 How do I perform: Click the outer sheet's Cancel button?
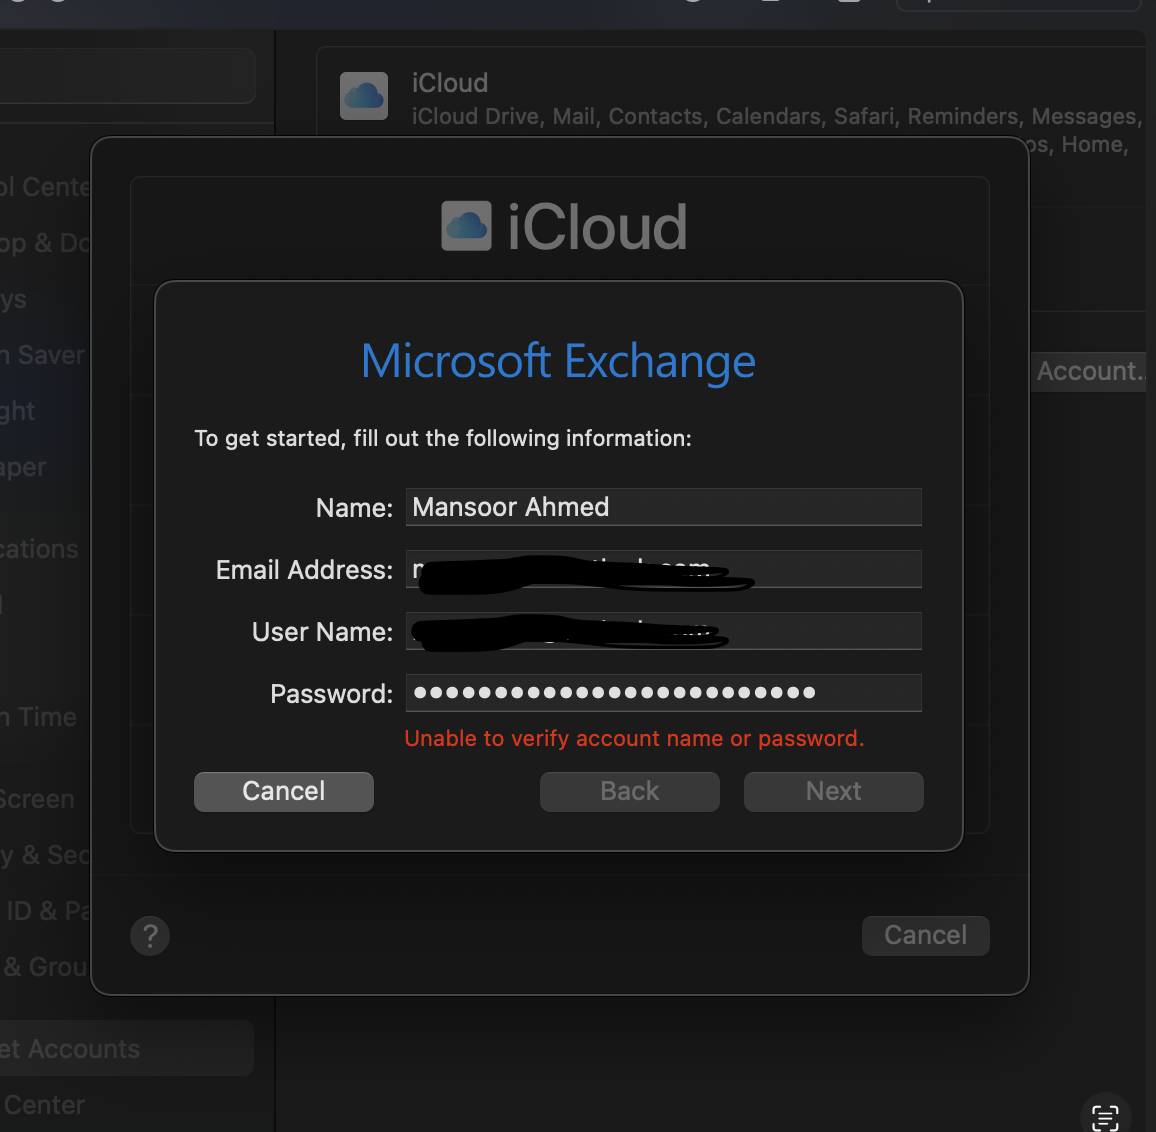point(925,936)
